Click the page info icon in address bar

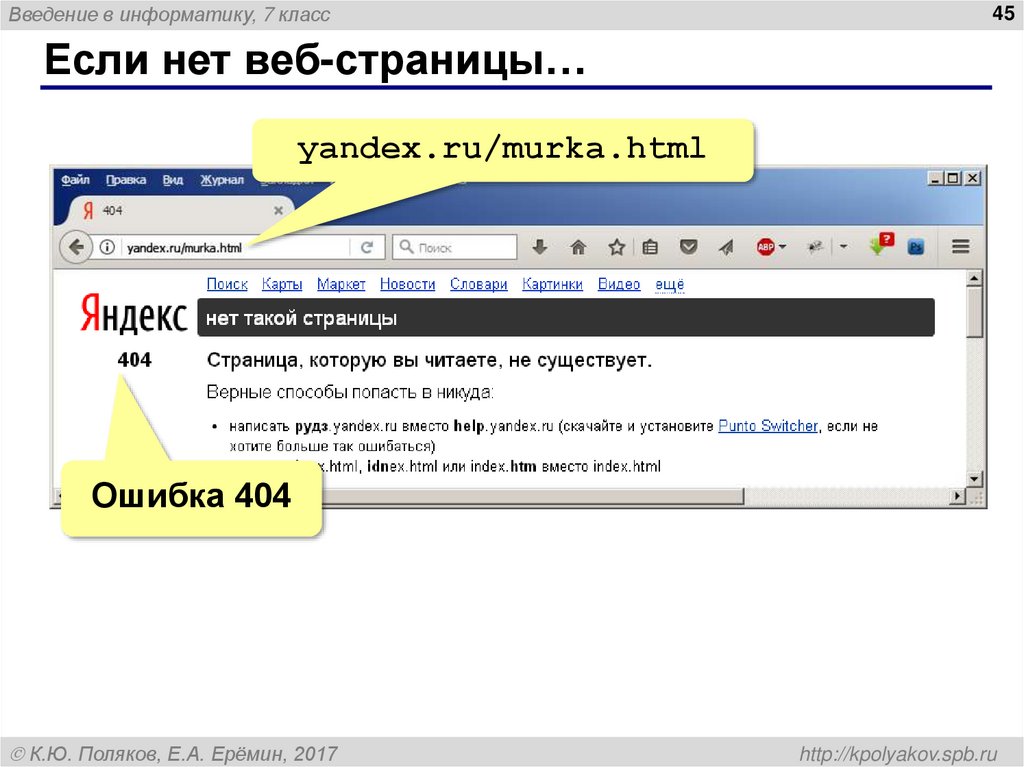click(x=110, y=245)
